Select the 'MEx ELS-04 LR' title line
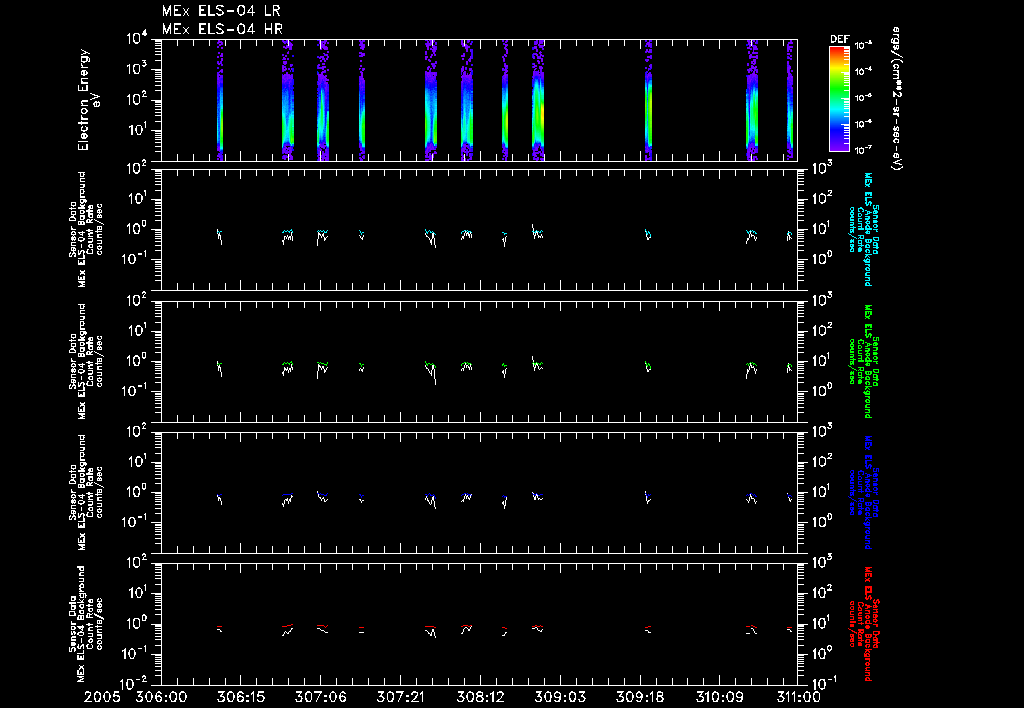Screen dimensions: 1024x708 point(221,11)
